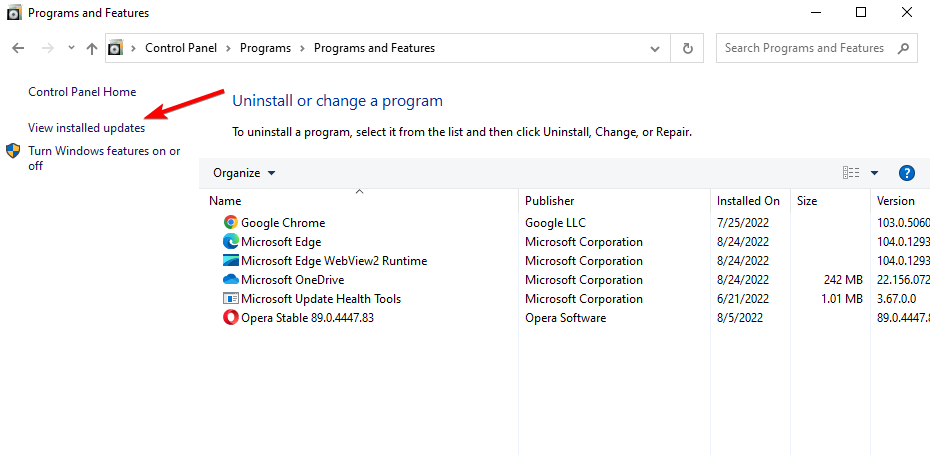The image size is (930, 455).
Task: Change view using the view icon
Action: [851, 173]
